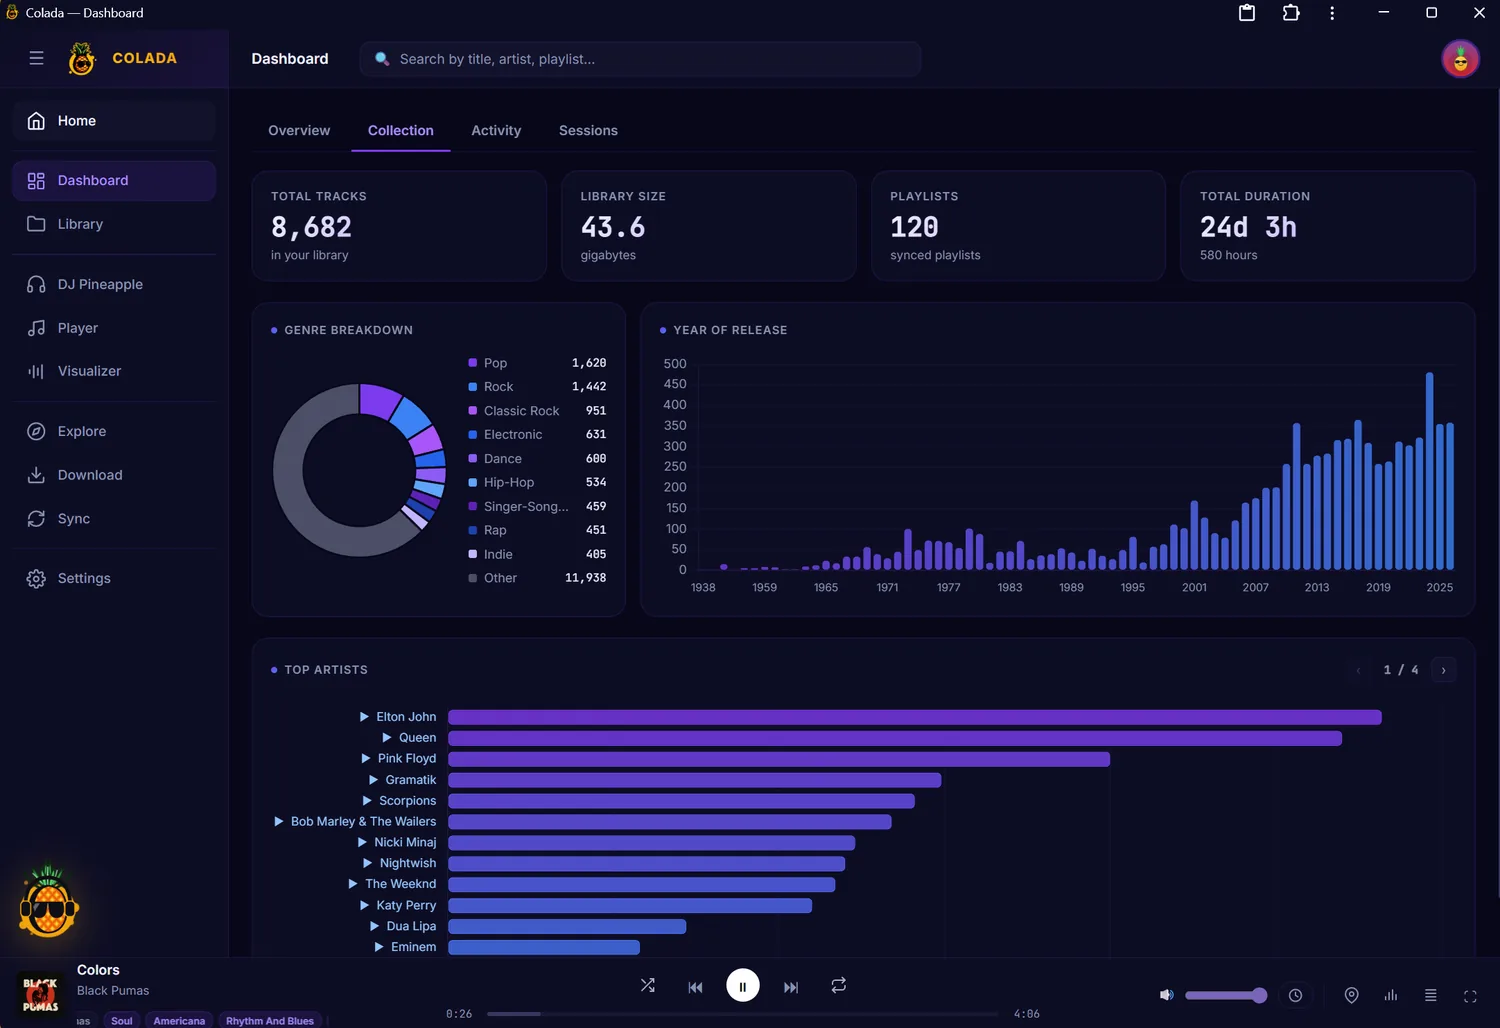Click the Dua Lipa artist name
The height and width of the screenshot is (1028, 1500).
point(411,926)
